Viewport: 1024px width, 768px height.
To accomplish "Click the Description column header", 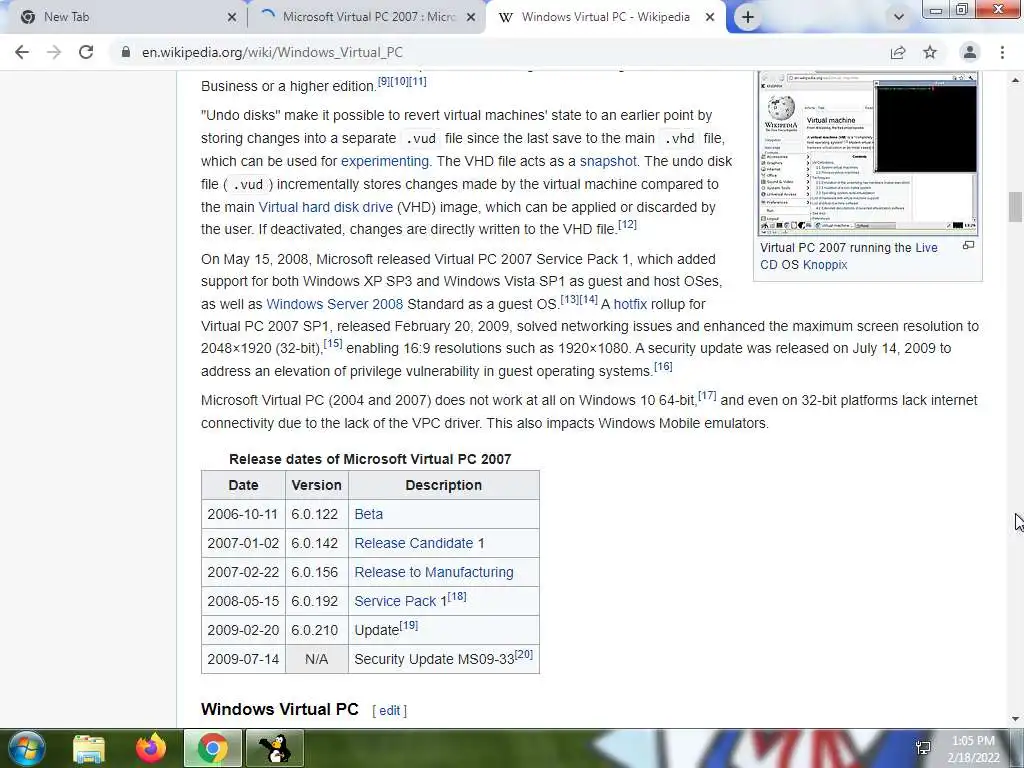I will [x=443, y=485].
